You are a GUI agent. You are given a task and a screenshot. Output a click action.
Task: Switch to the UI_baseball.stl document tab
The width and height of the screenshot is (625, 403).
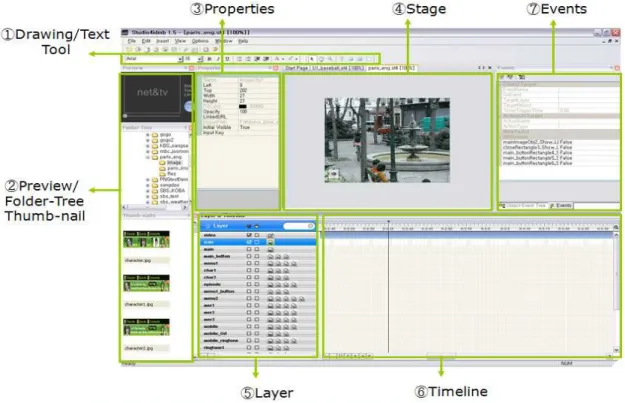[x=338, y=68]
